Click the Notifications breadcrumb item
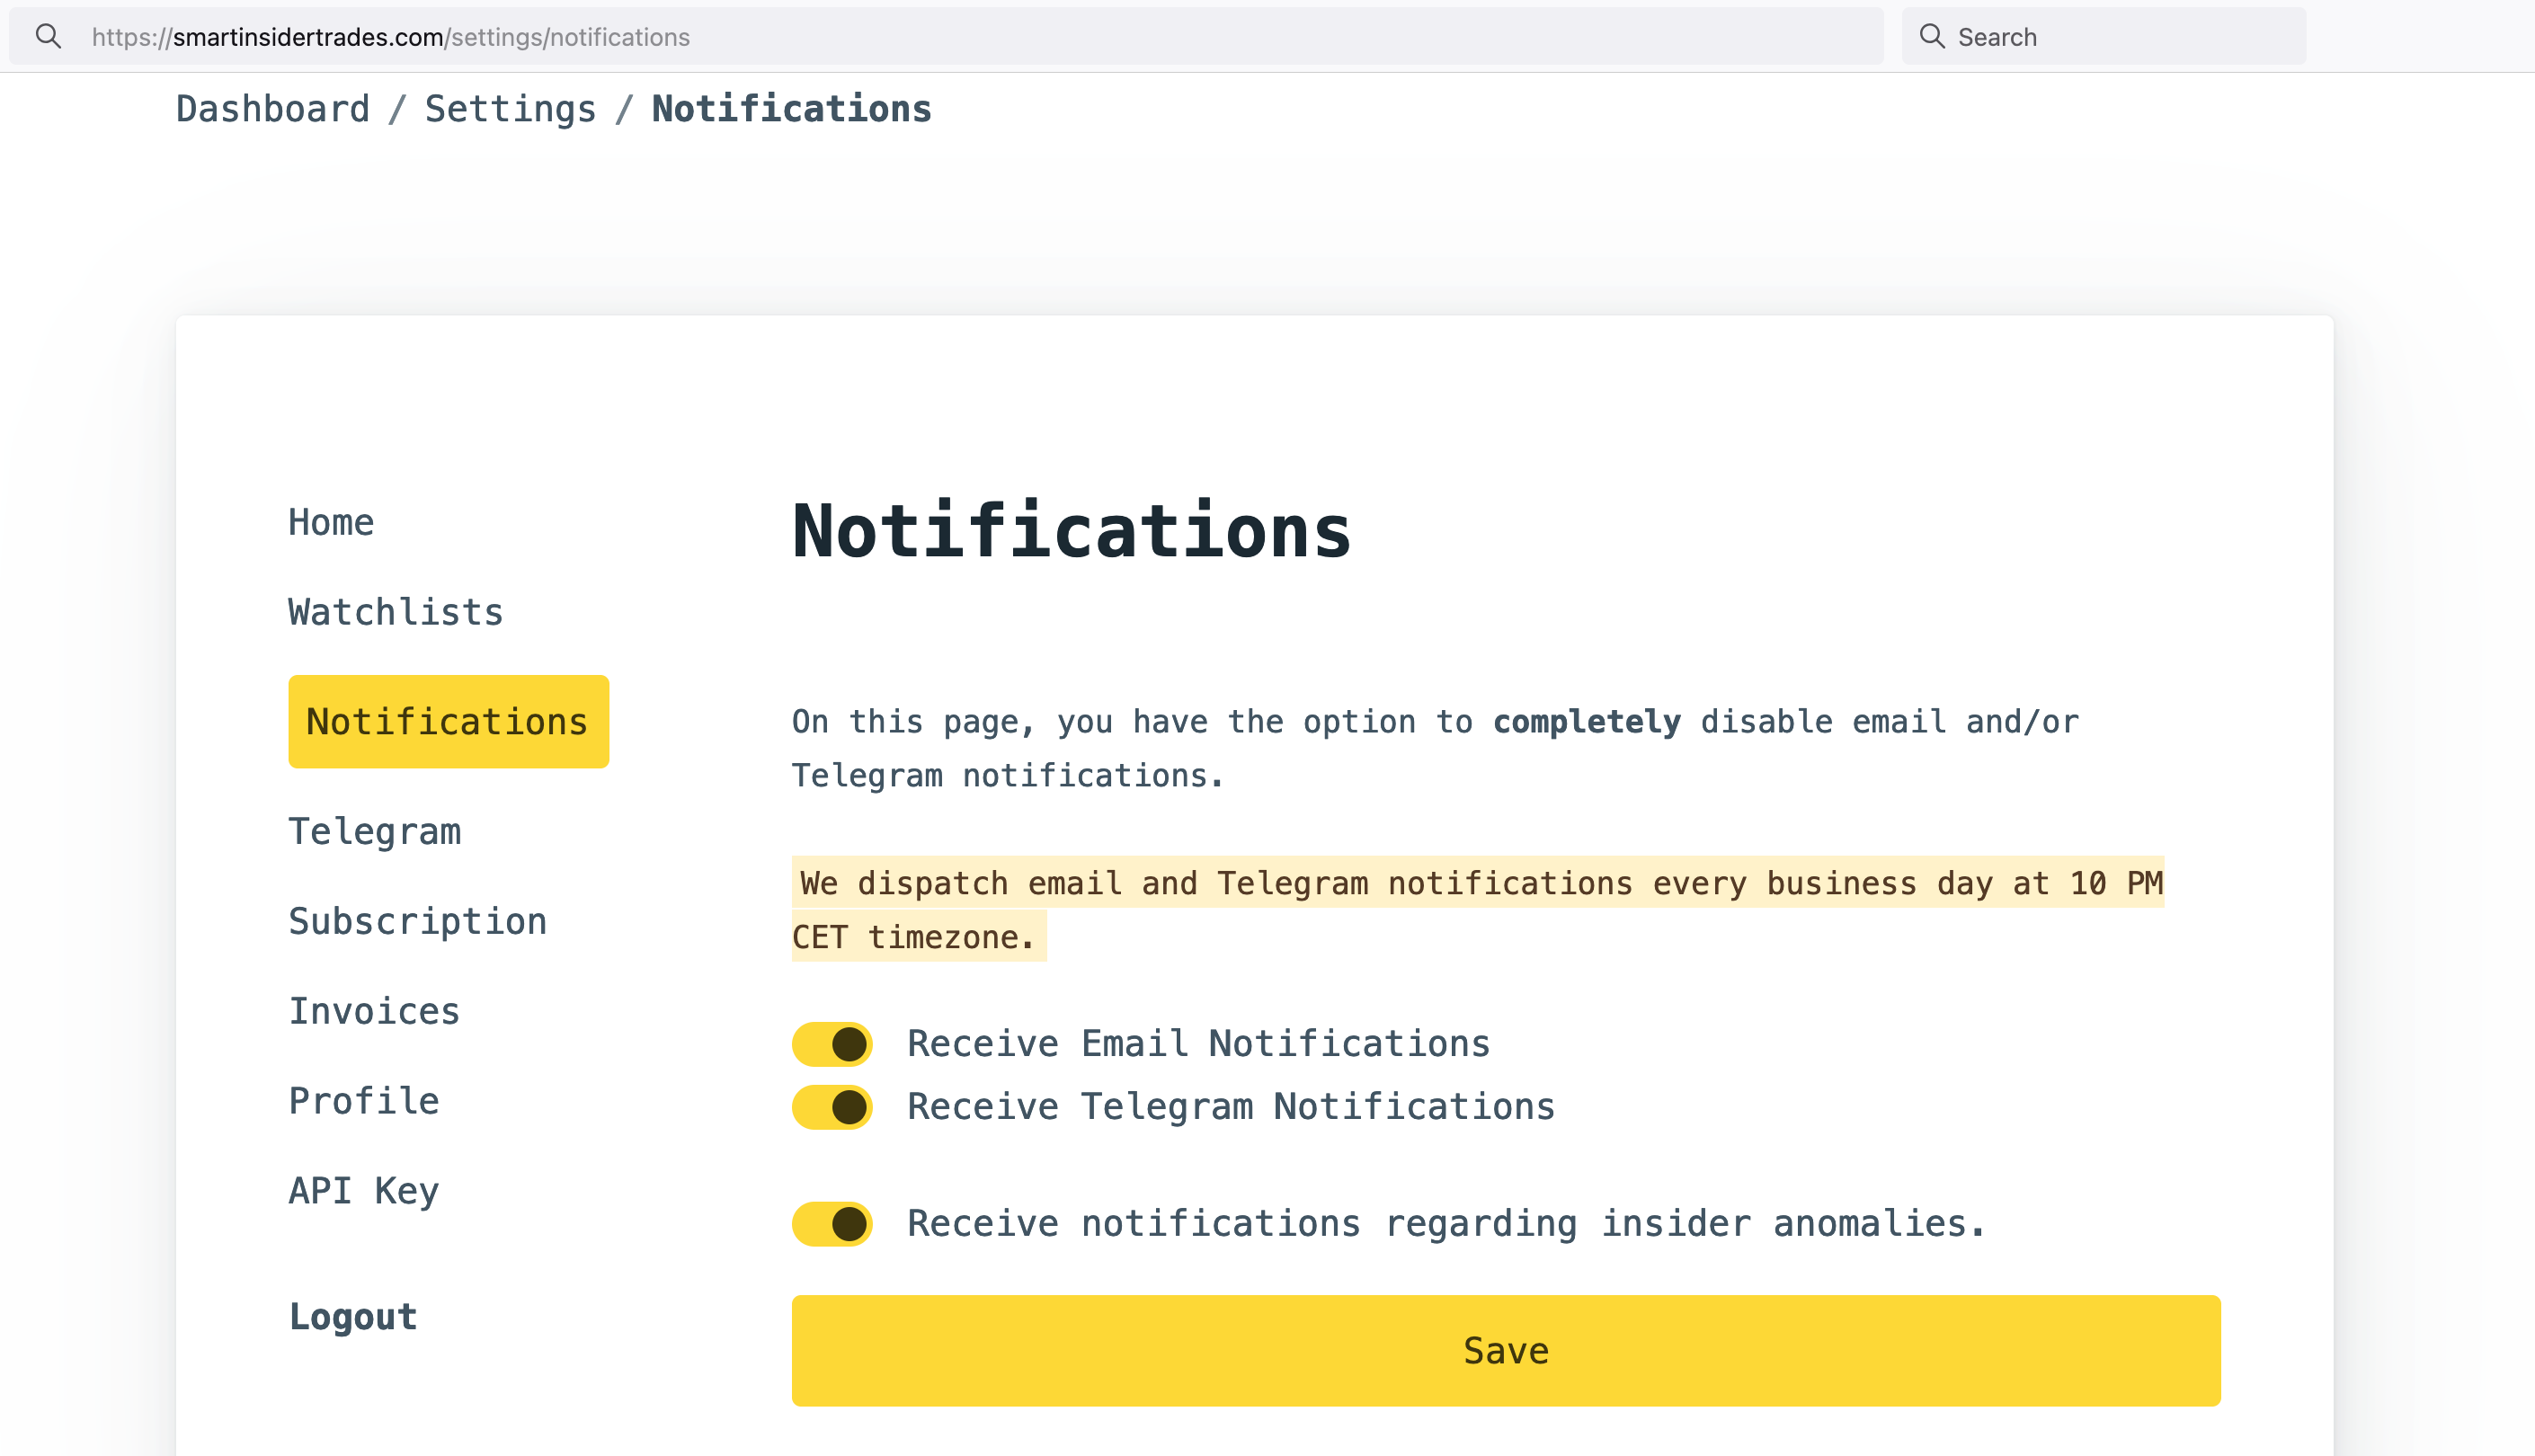2535x1456 pixels. (x=791, y=109)
